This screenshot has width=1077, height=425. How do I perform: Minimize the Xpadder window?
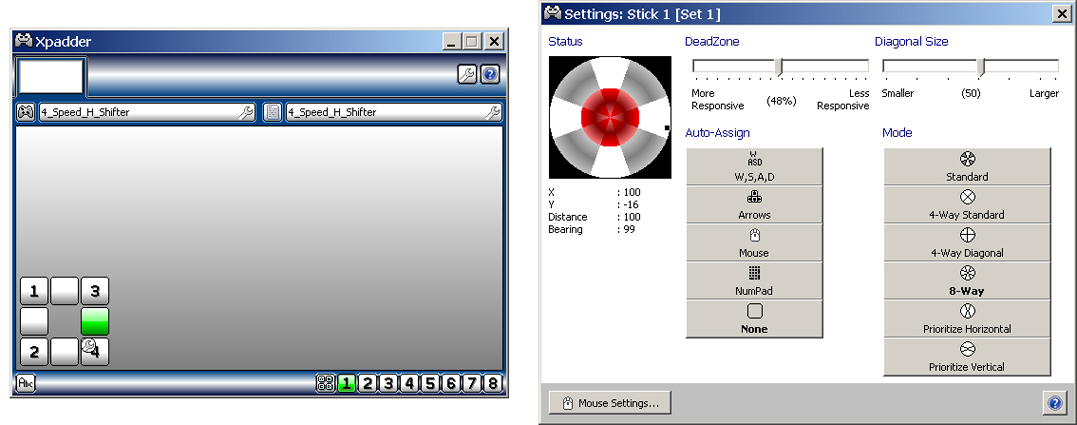[x=451, y=42]
